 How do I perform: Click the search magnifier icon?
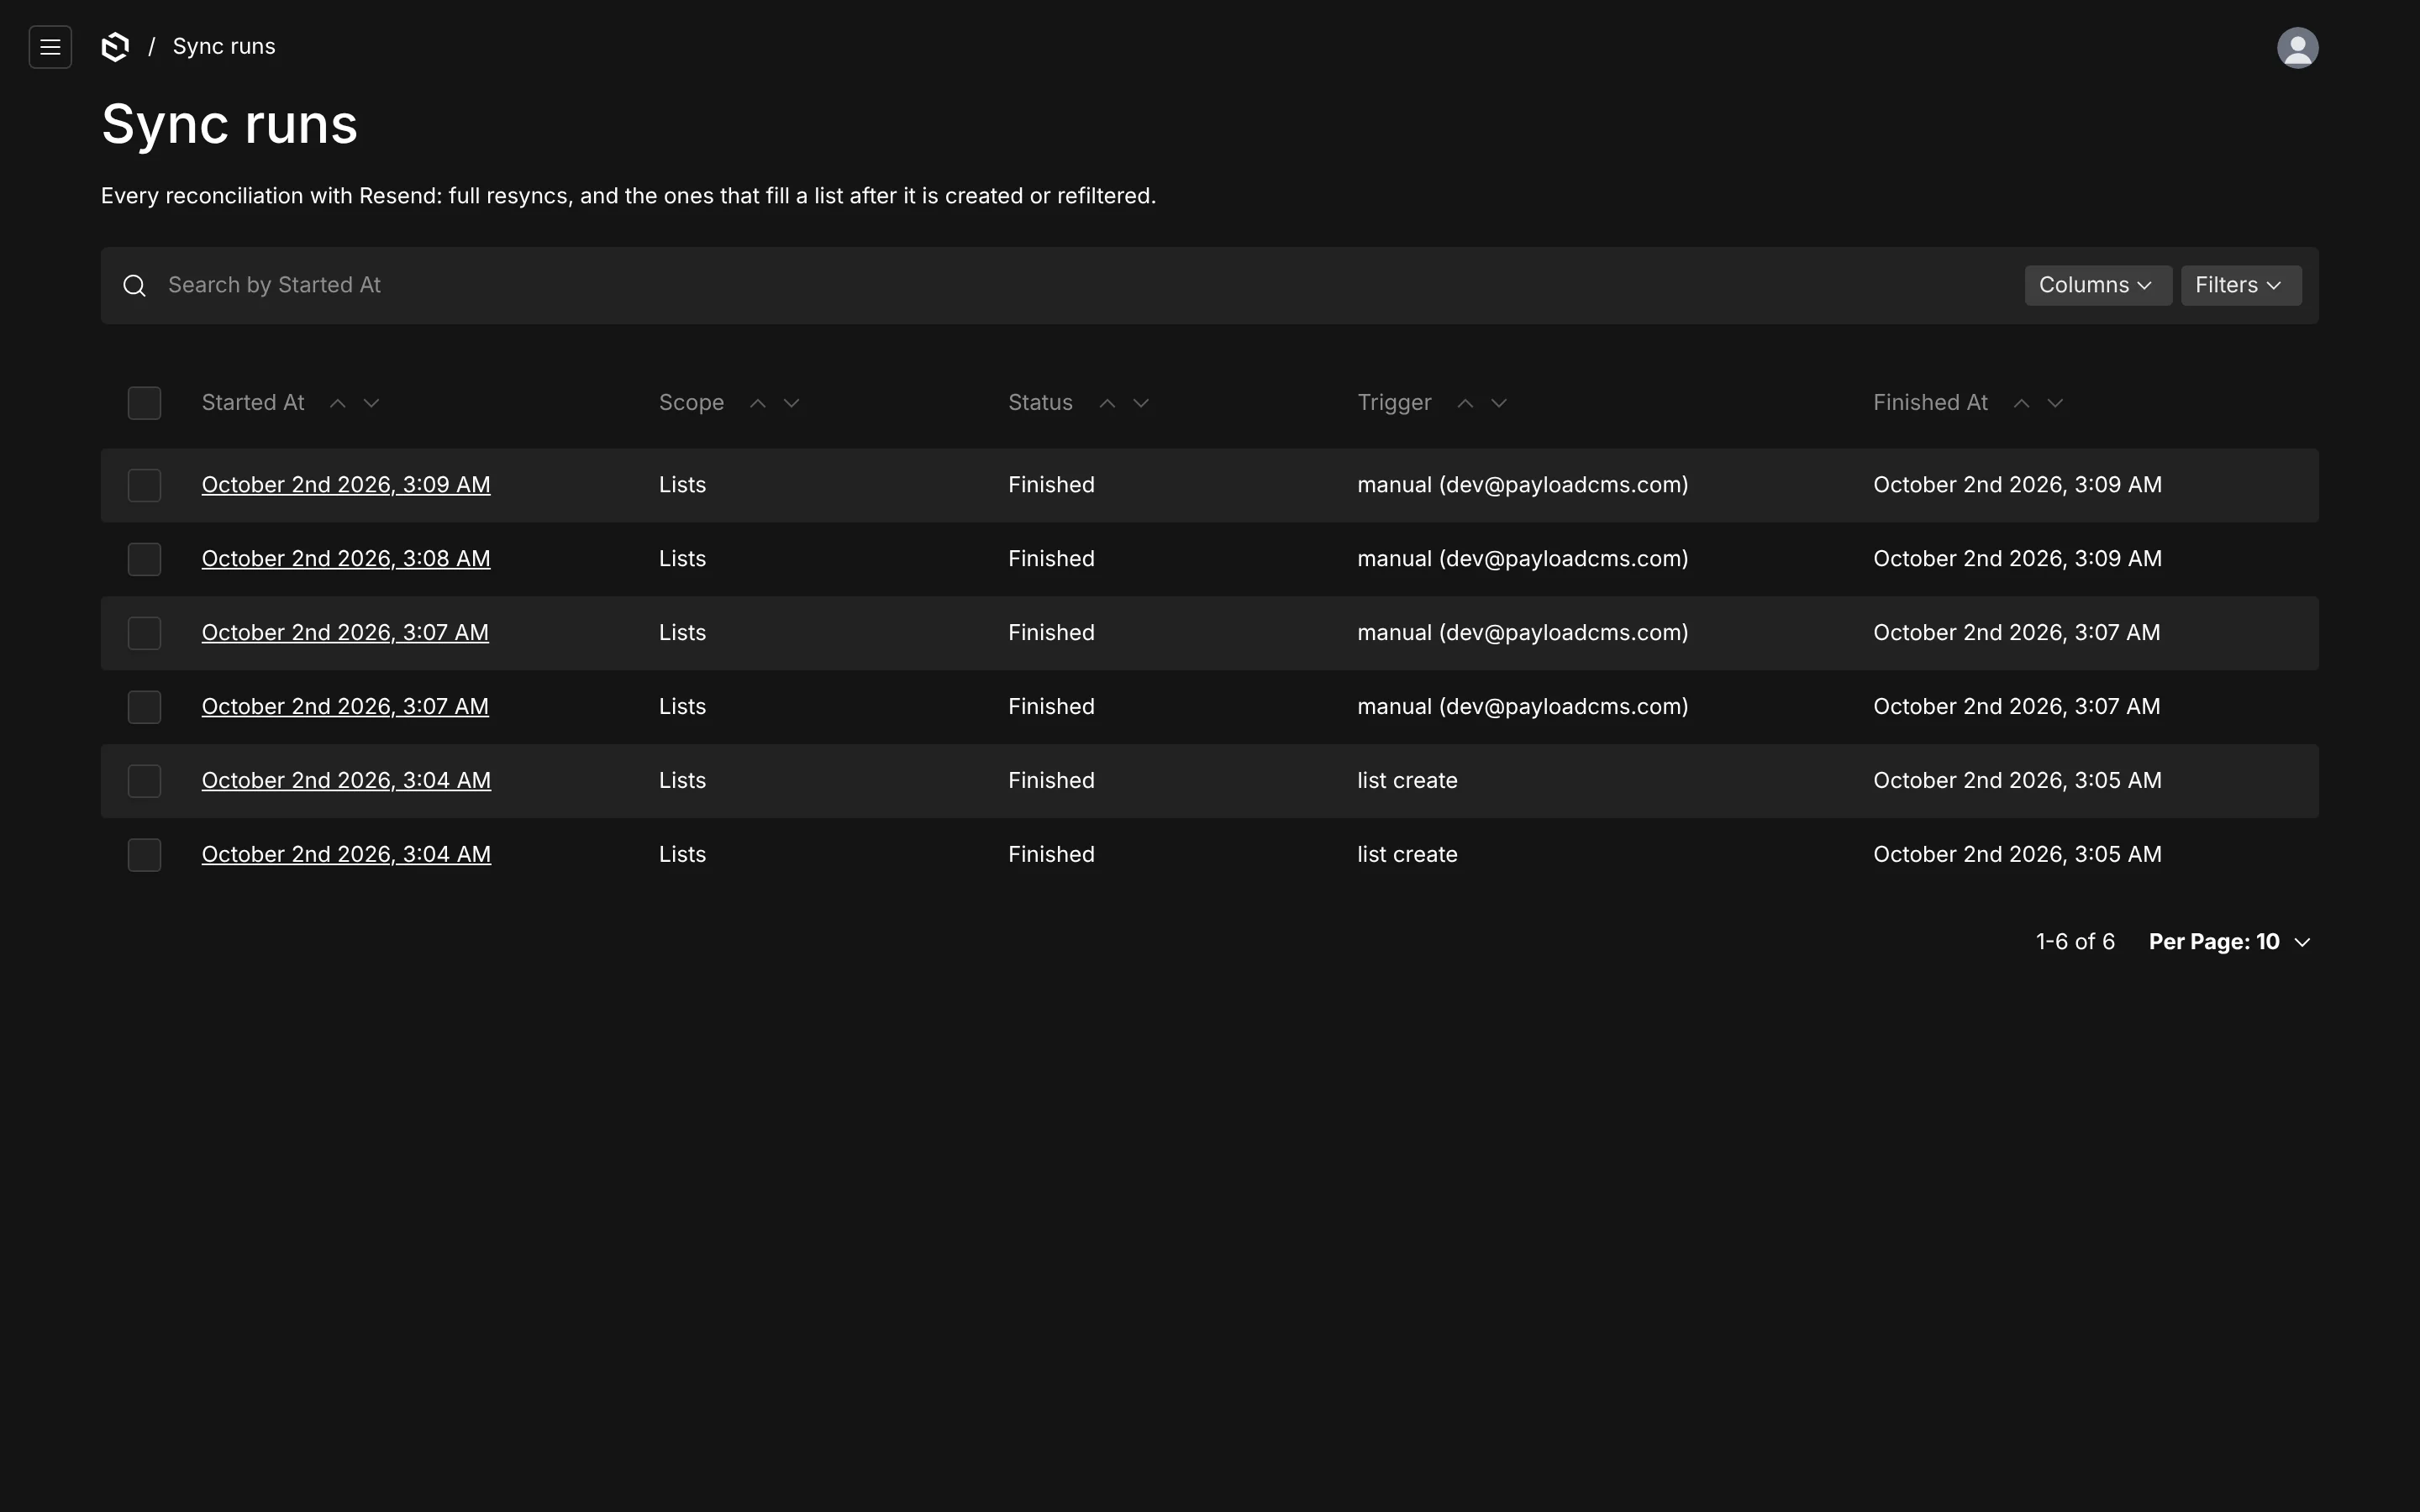tap(135, 286)
